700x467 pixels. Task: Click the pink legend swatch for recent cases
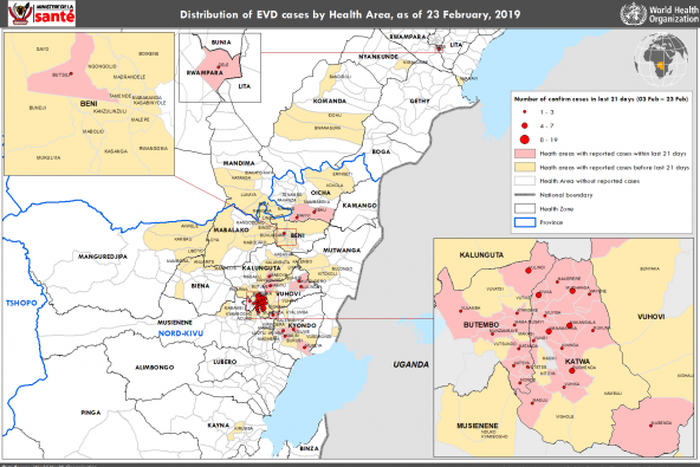524,154
